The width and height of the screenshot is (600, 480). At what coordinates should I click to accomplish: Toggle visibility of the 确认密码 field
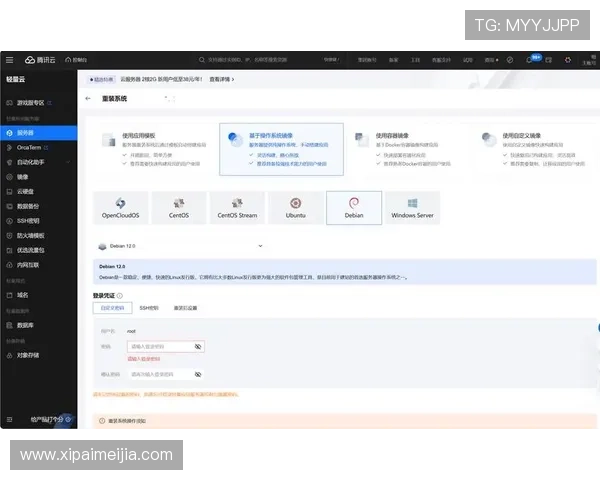click(x=198, y=374)
